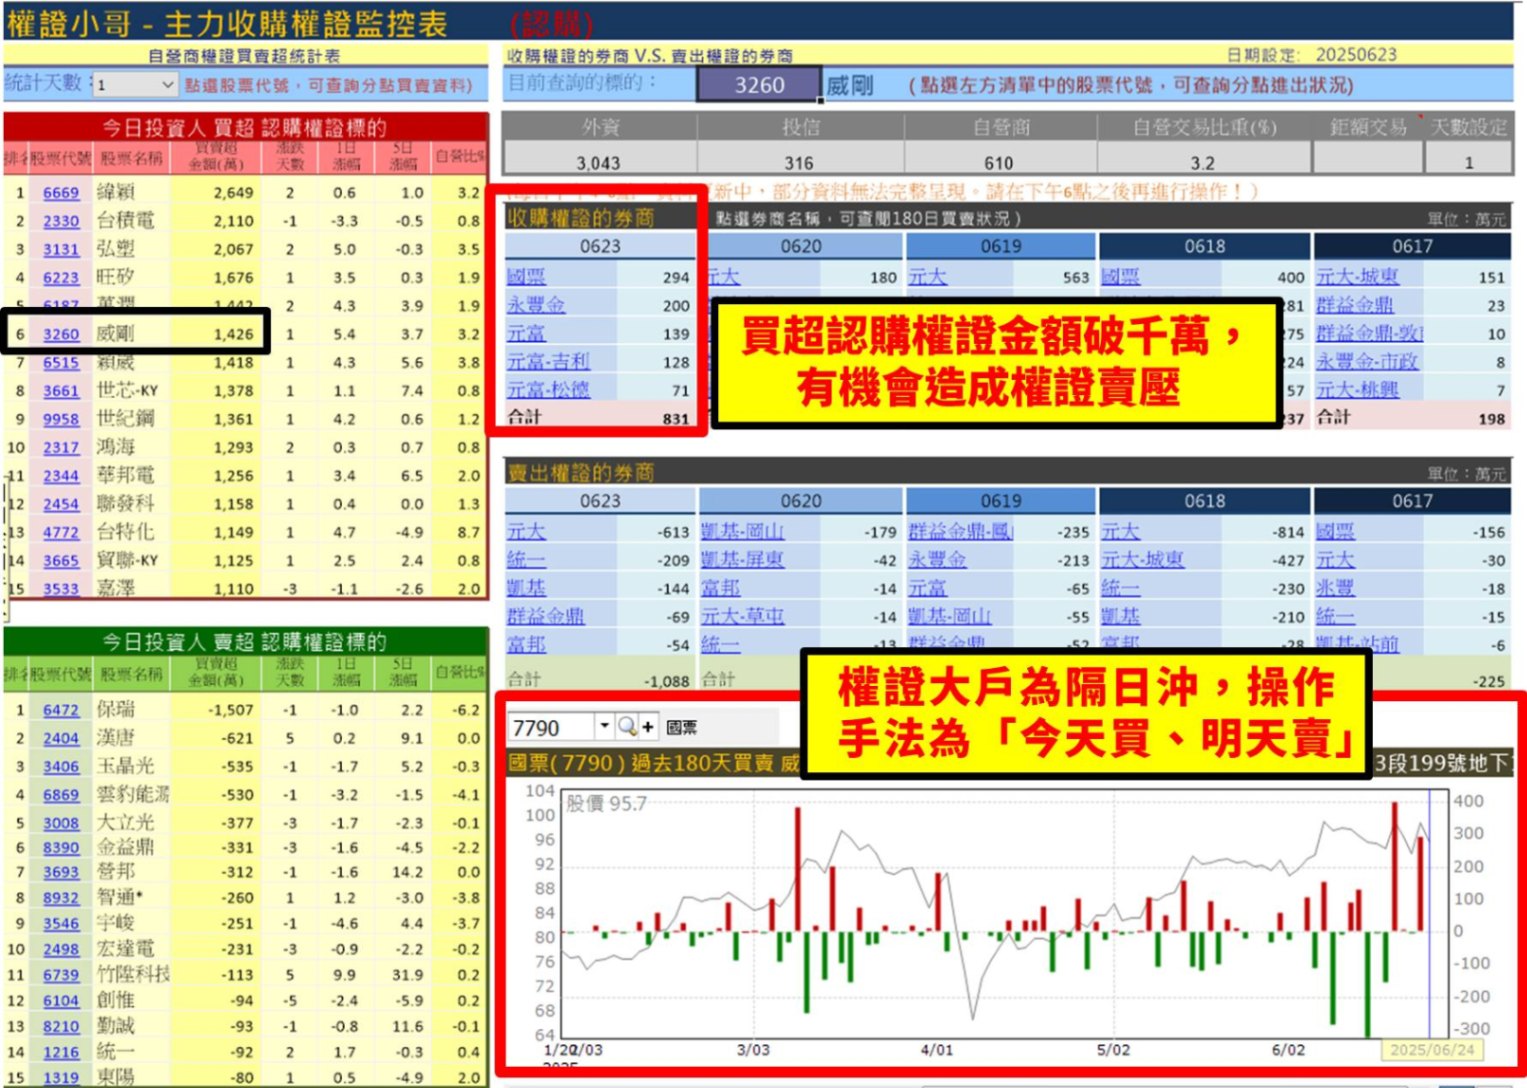
Task: Click 永豐金-市政 broker in 0617 buyers column
Action: pos(1367,361)
